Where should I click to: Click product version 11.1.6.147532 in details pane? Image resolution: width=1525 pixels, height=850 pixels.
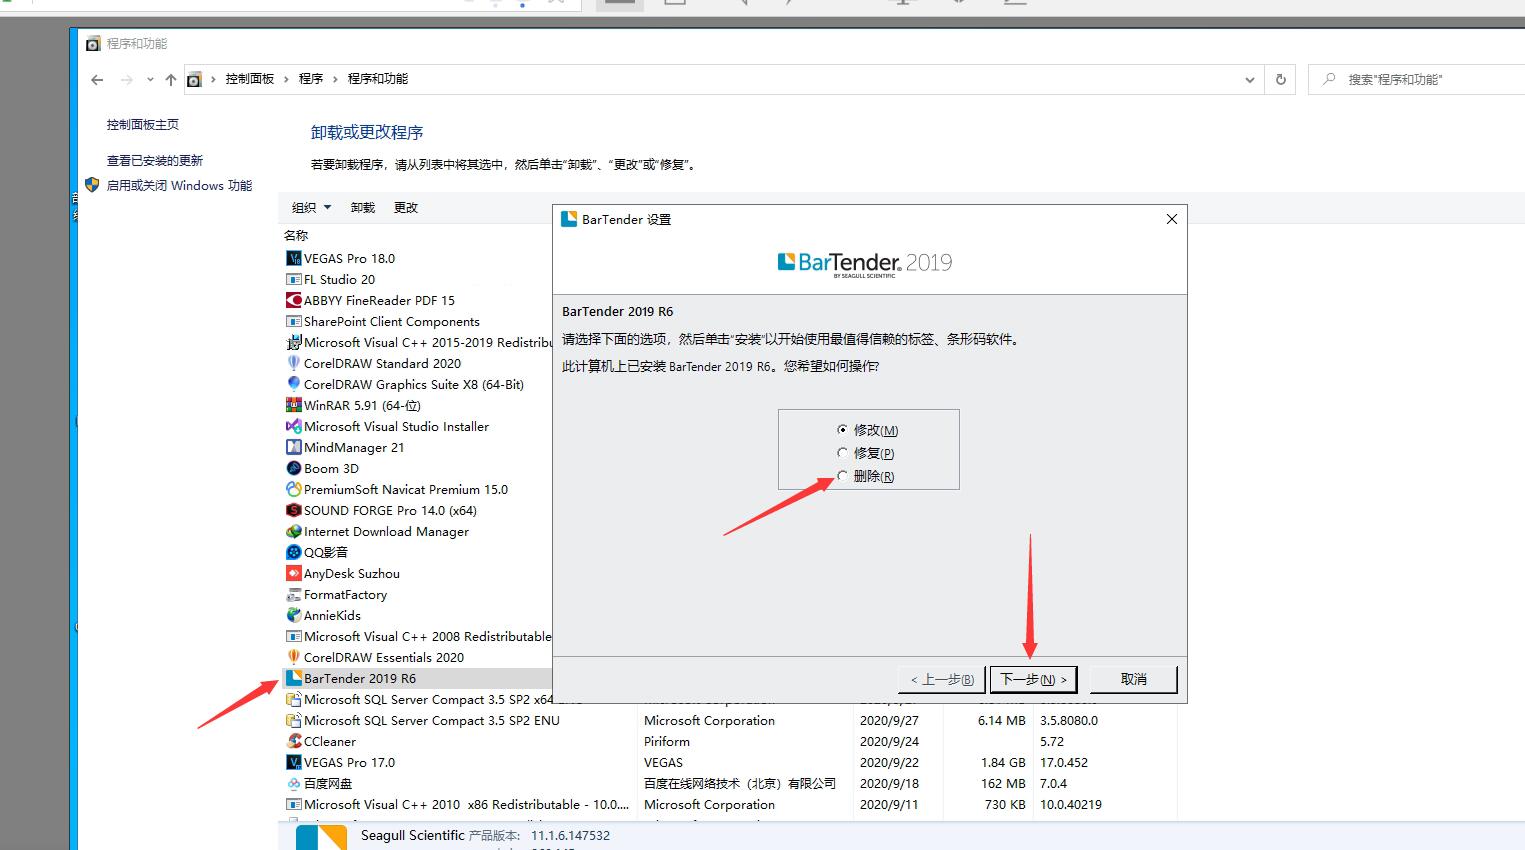pos(570,836)
